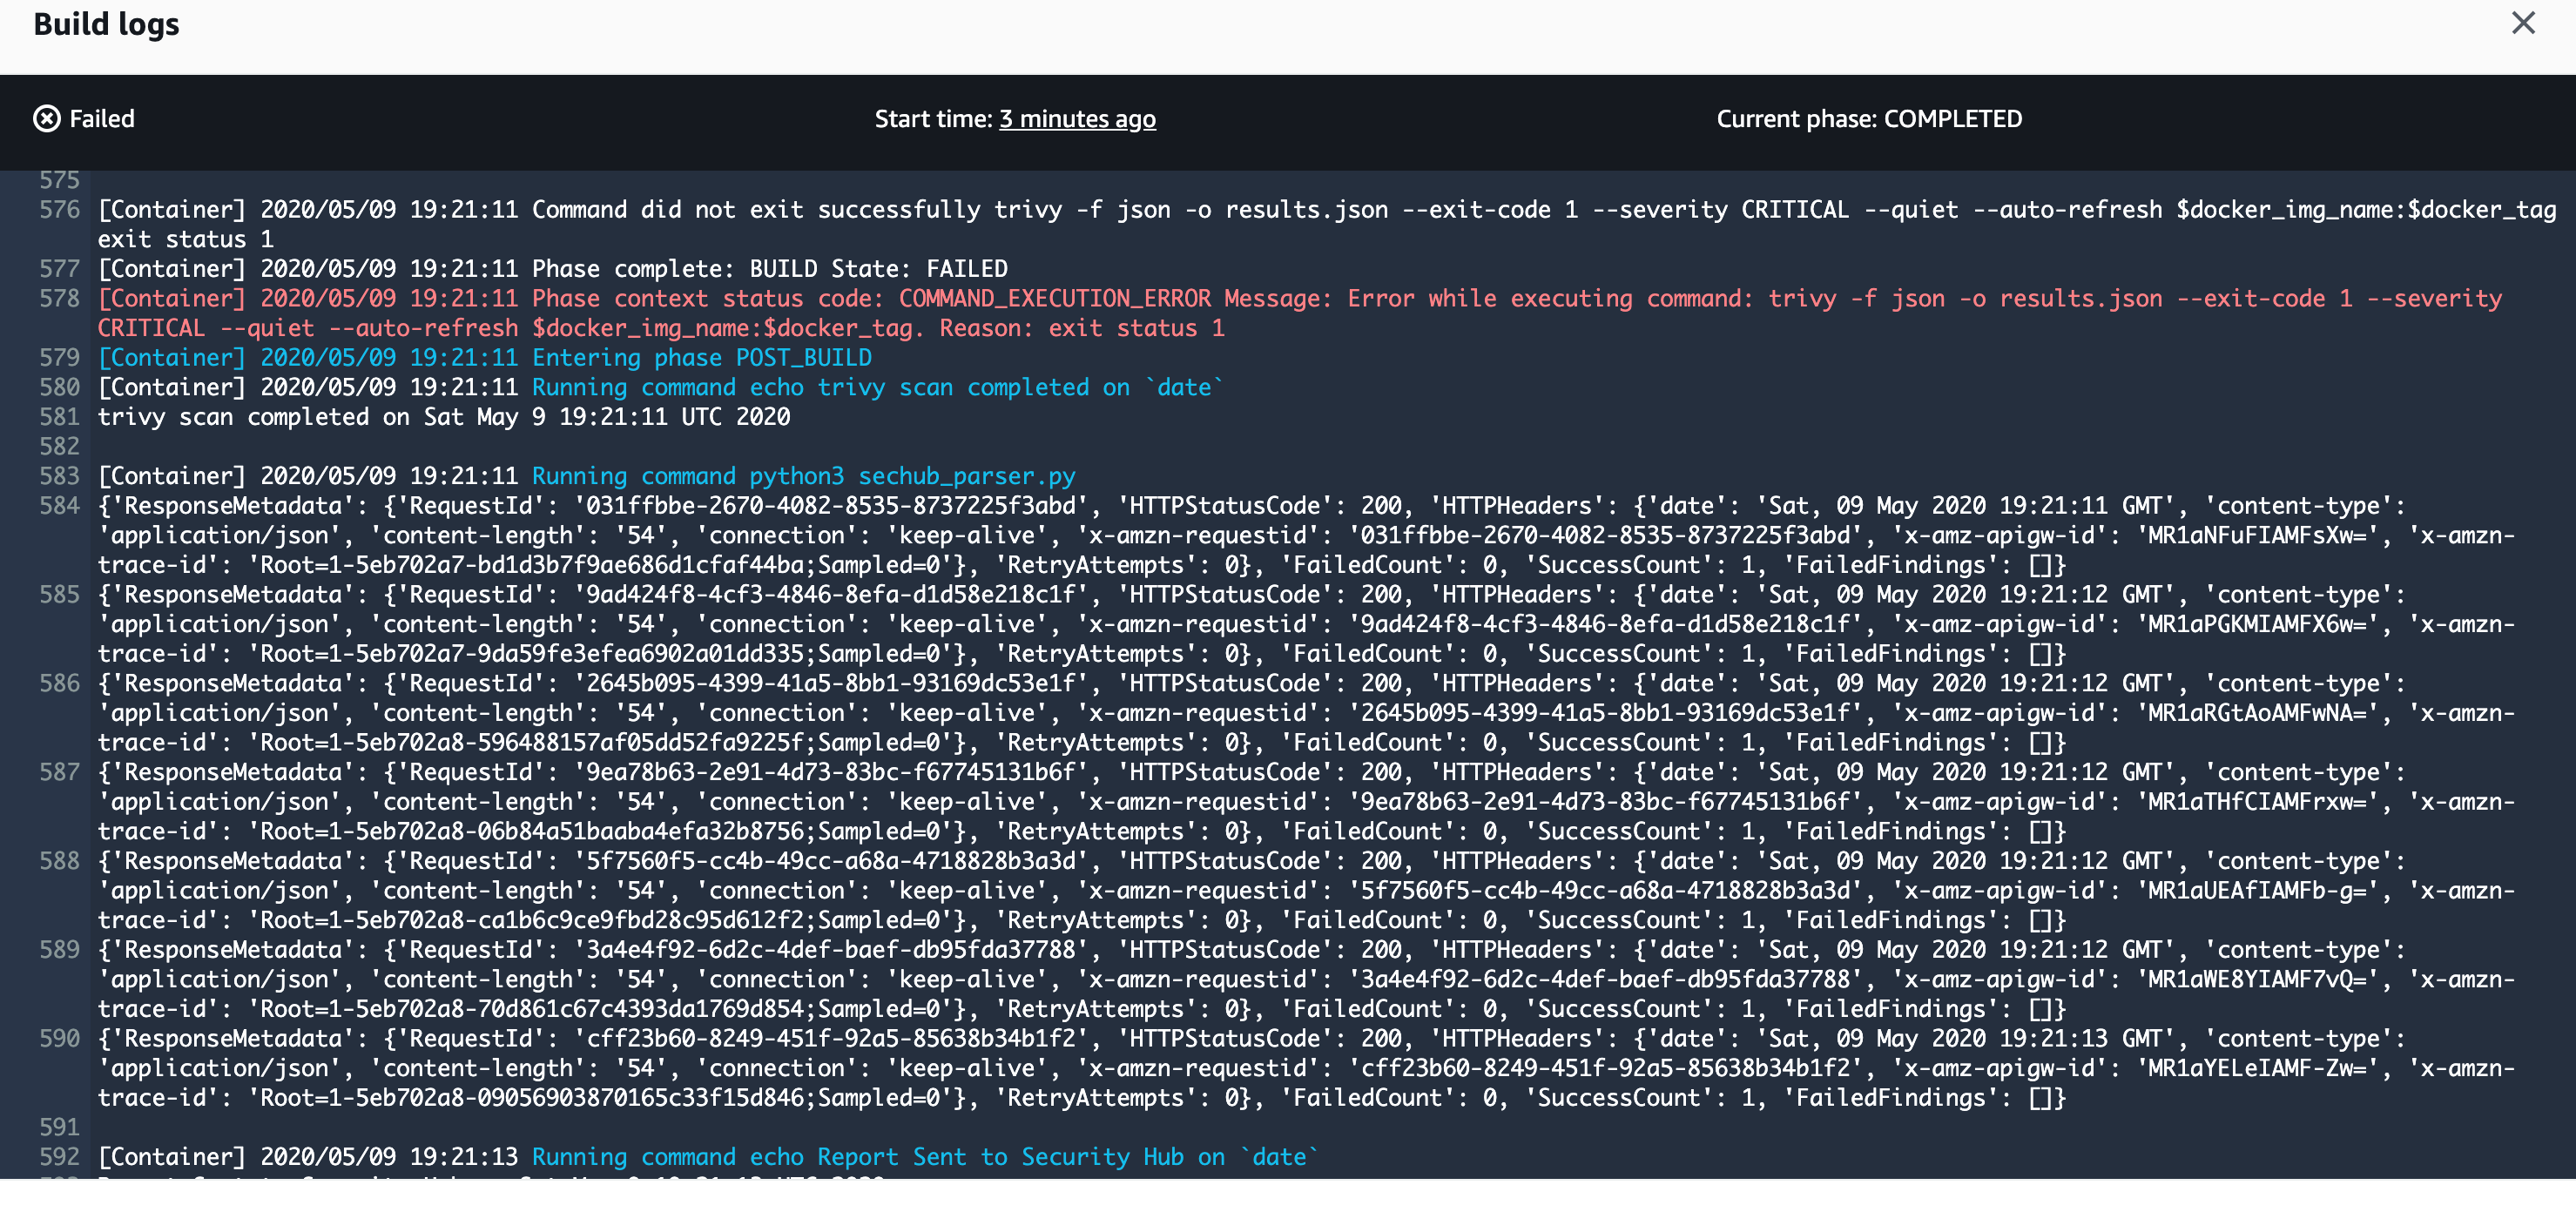Click the Build logs title

click(104, 24)
